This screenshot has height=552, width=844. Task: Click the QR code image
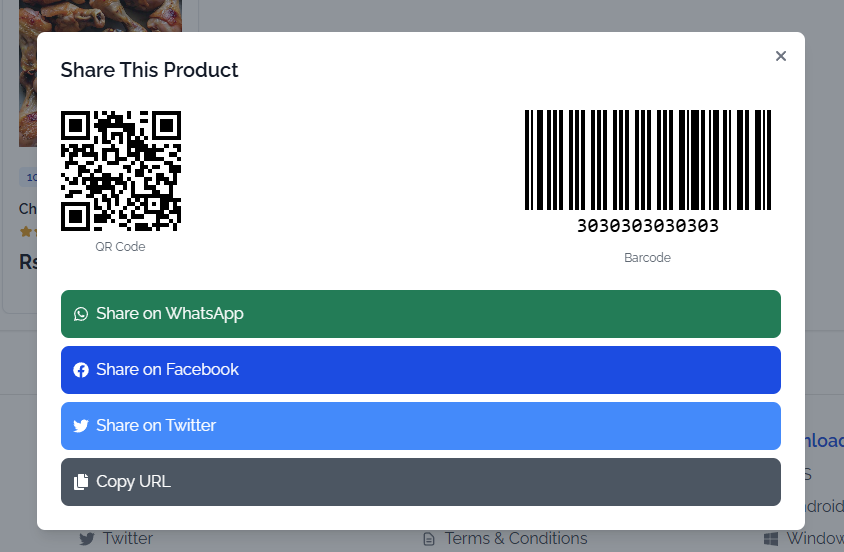[x=121, y=171]
